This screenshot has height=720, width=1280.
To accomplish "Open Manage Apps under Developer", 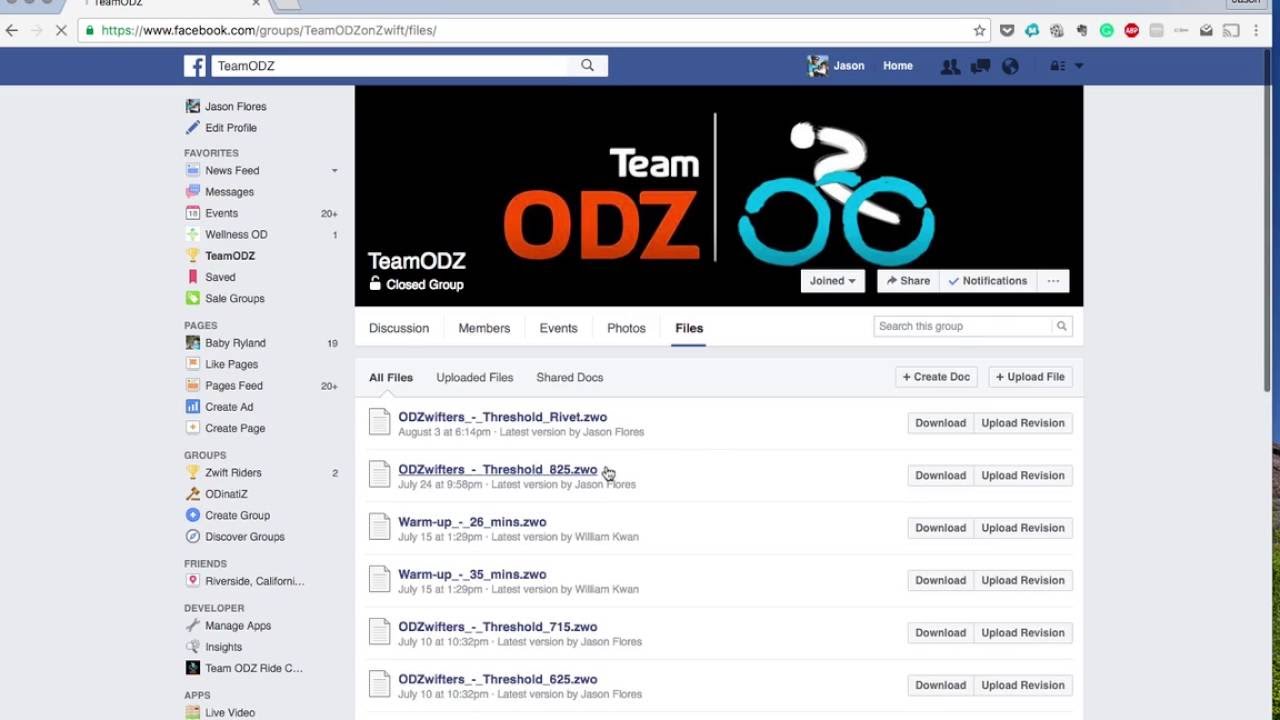I will pos(228,626).
